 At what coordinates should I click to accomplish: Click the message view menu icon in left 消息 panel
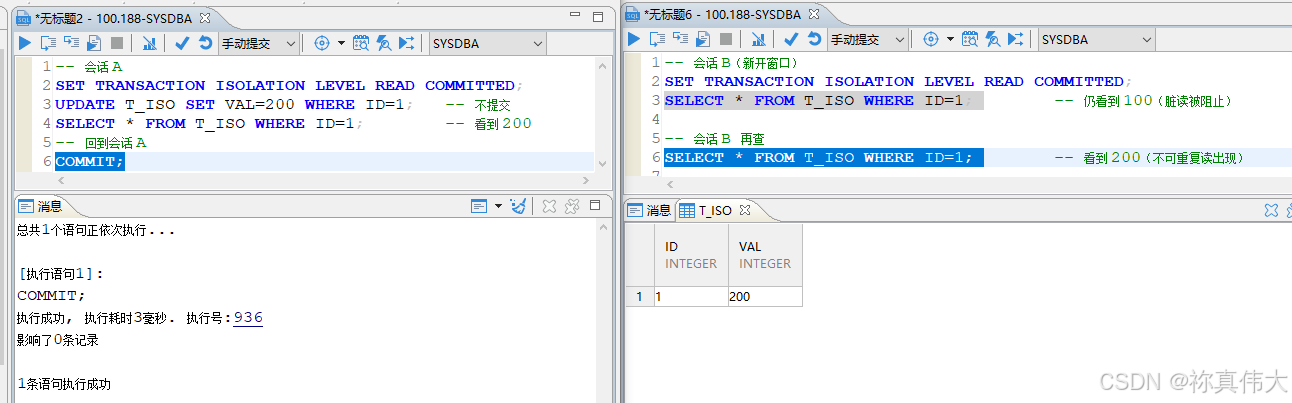click(479, 206)
